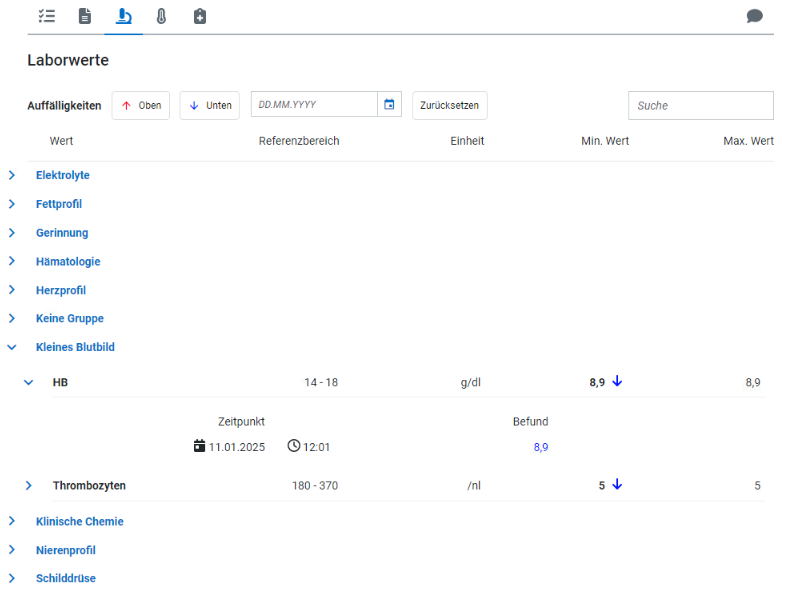The image size is (791, 616).
Task: Open the checklist tab icon
Action: pyautogui.click(x=47, y=16)
